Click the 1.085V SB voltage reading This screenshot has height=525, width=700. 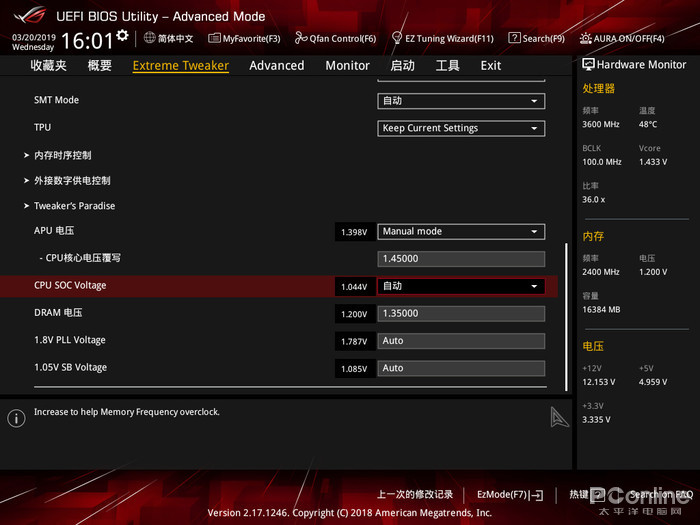coord(354,369)
